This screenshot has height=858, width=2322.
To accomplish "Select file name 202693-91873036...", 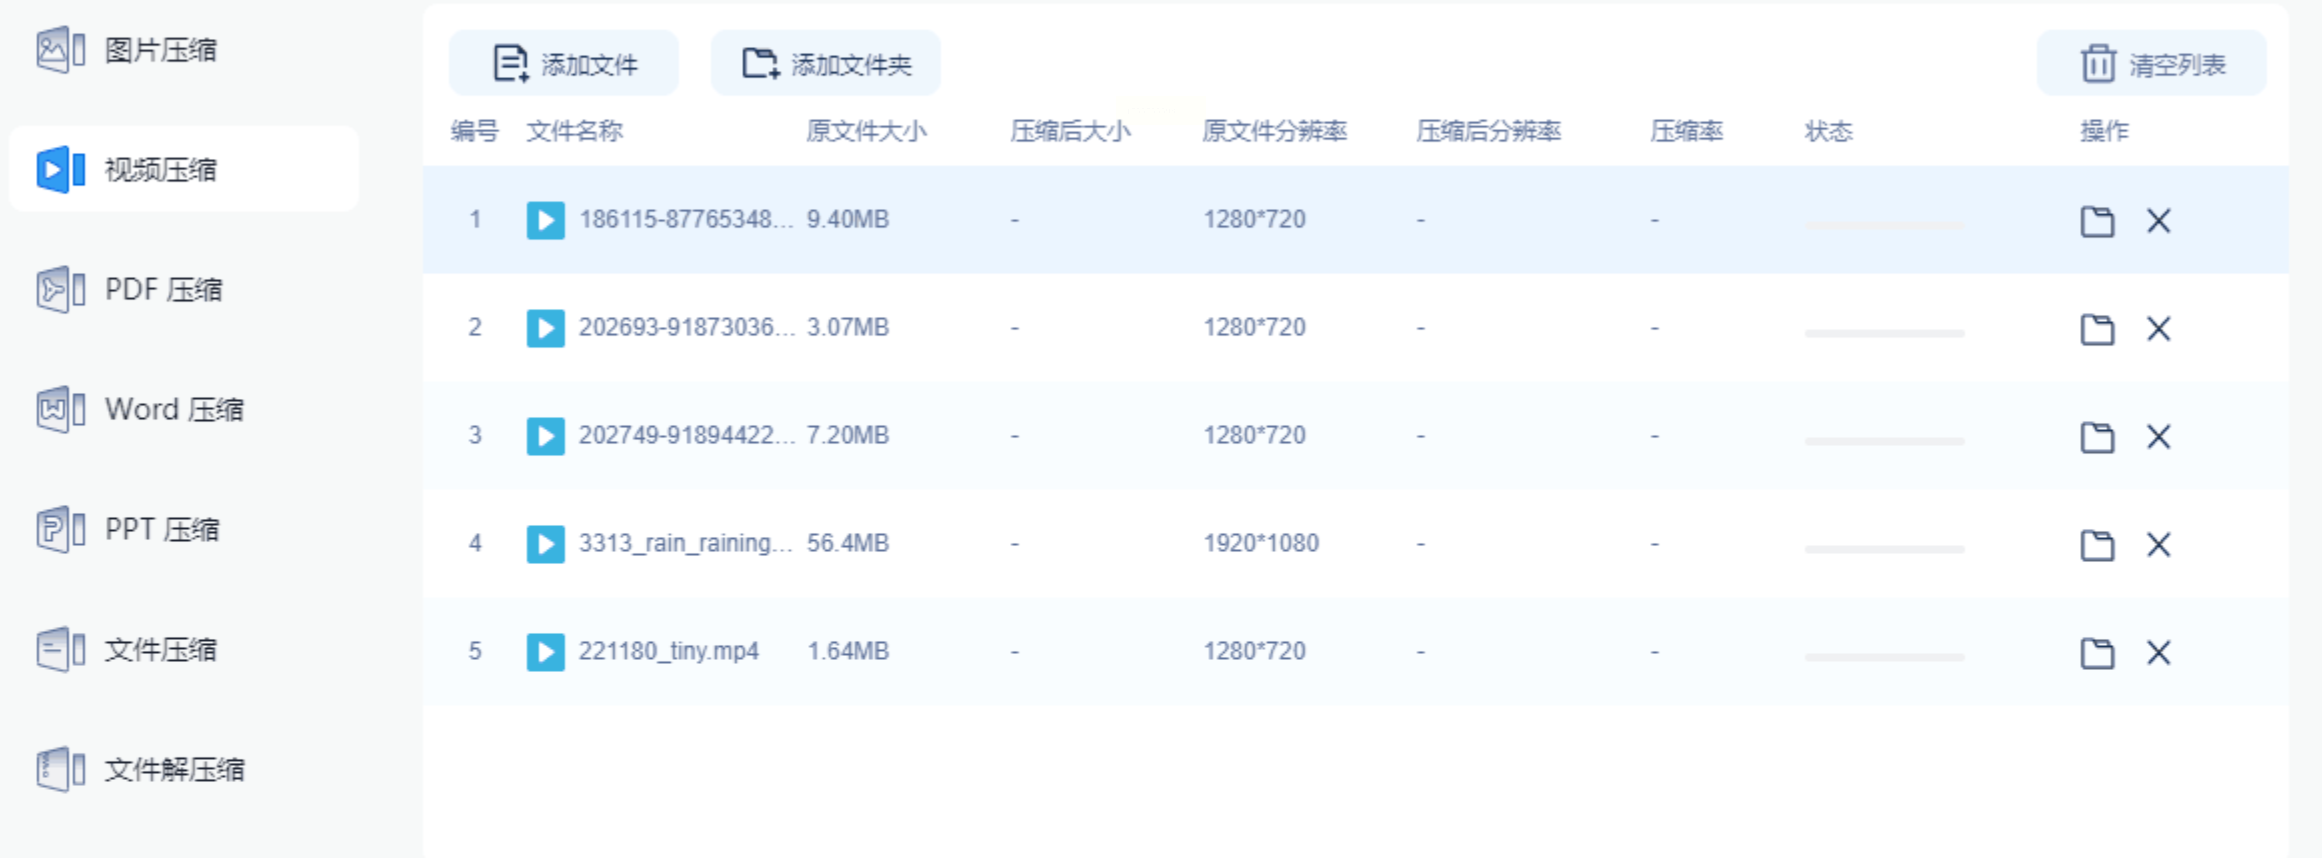I will tap(686, 327).
